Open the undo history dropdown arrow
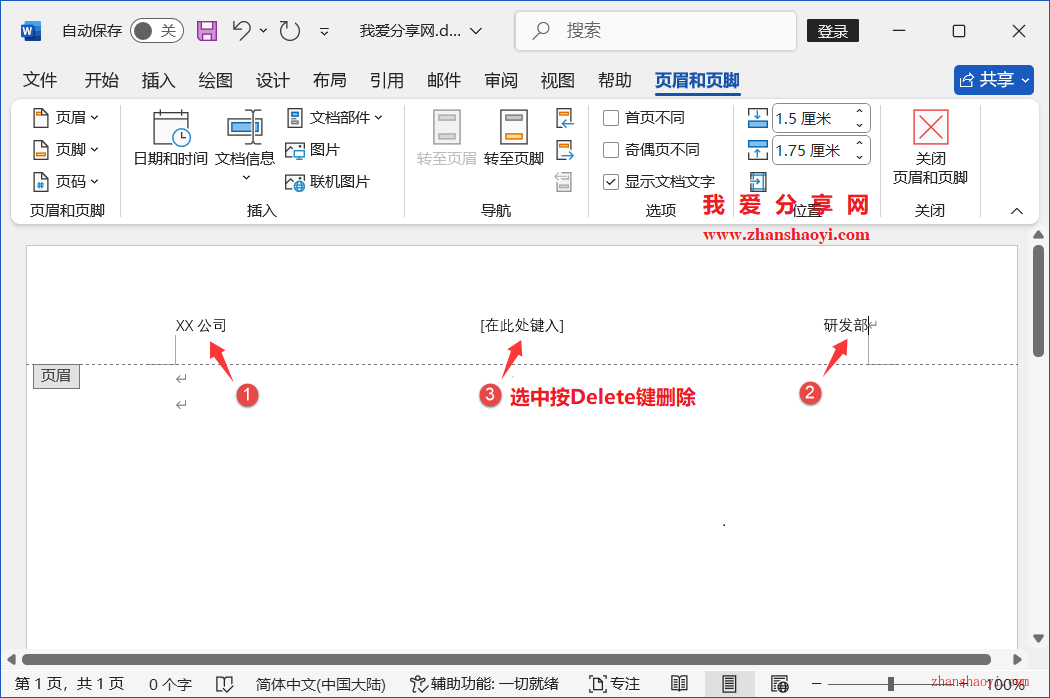This screenshot has height=698, width=1050. click(x=263, y=31)
